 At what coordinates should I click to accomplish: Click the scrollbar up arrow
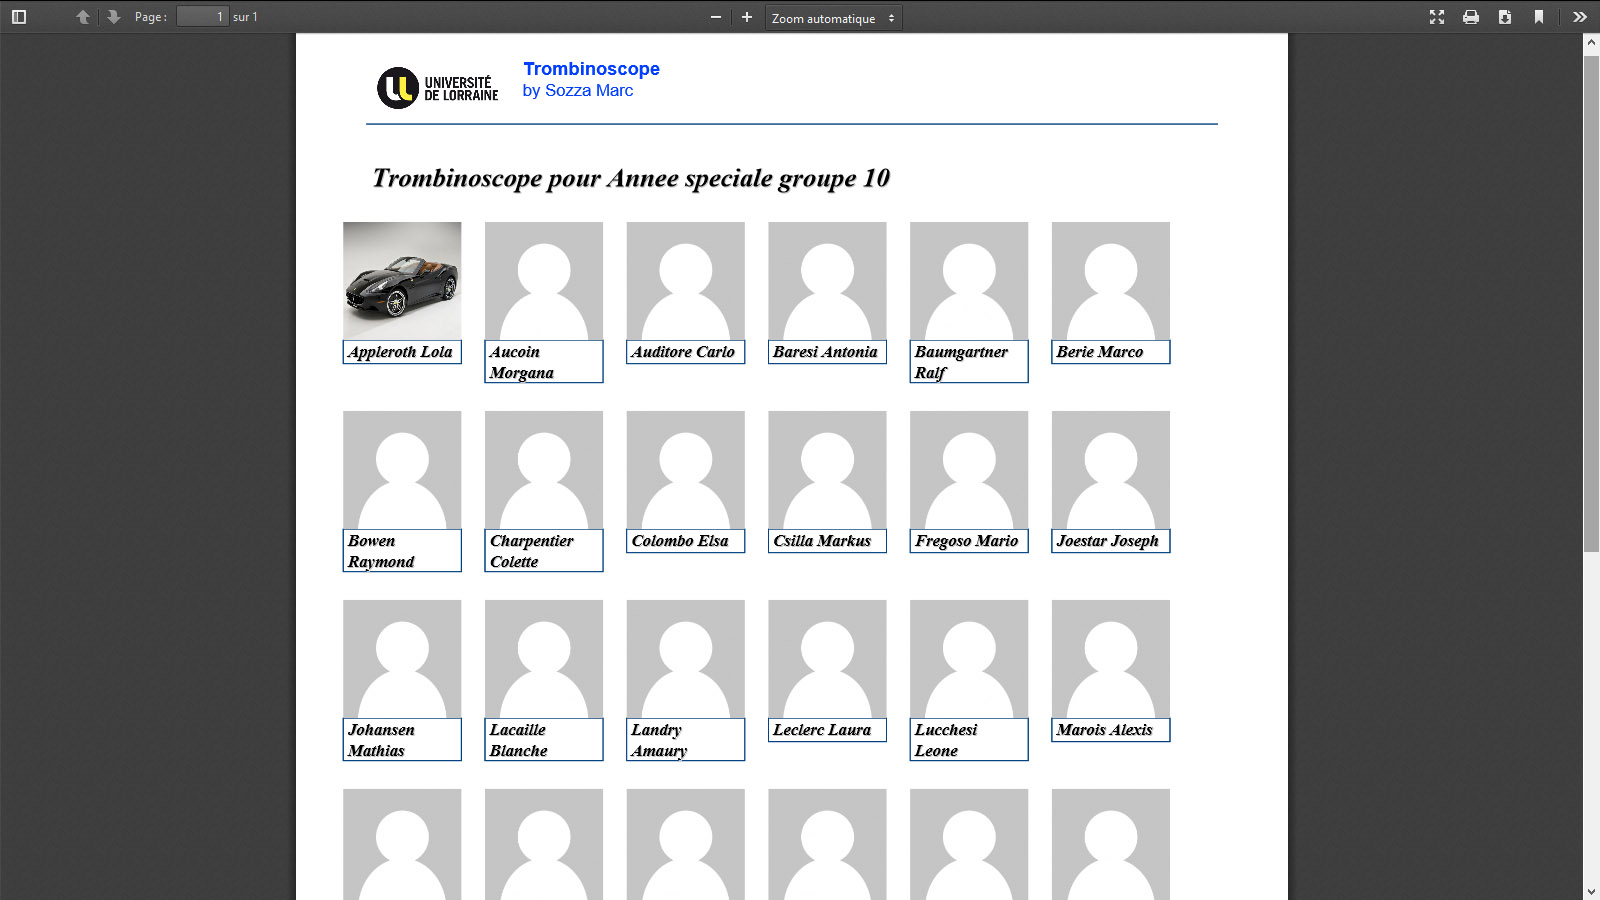click(x=1591, y=43)
